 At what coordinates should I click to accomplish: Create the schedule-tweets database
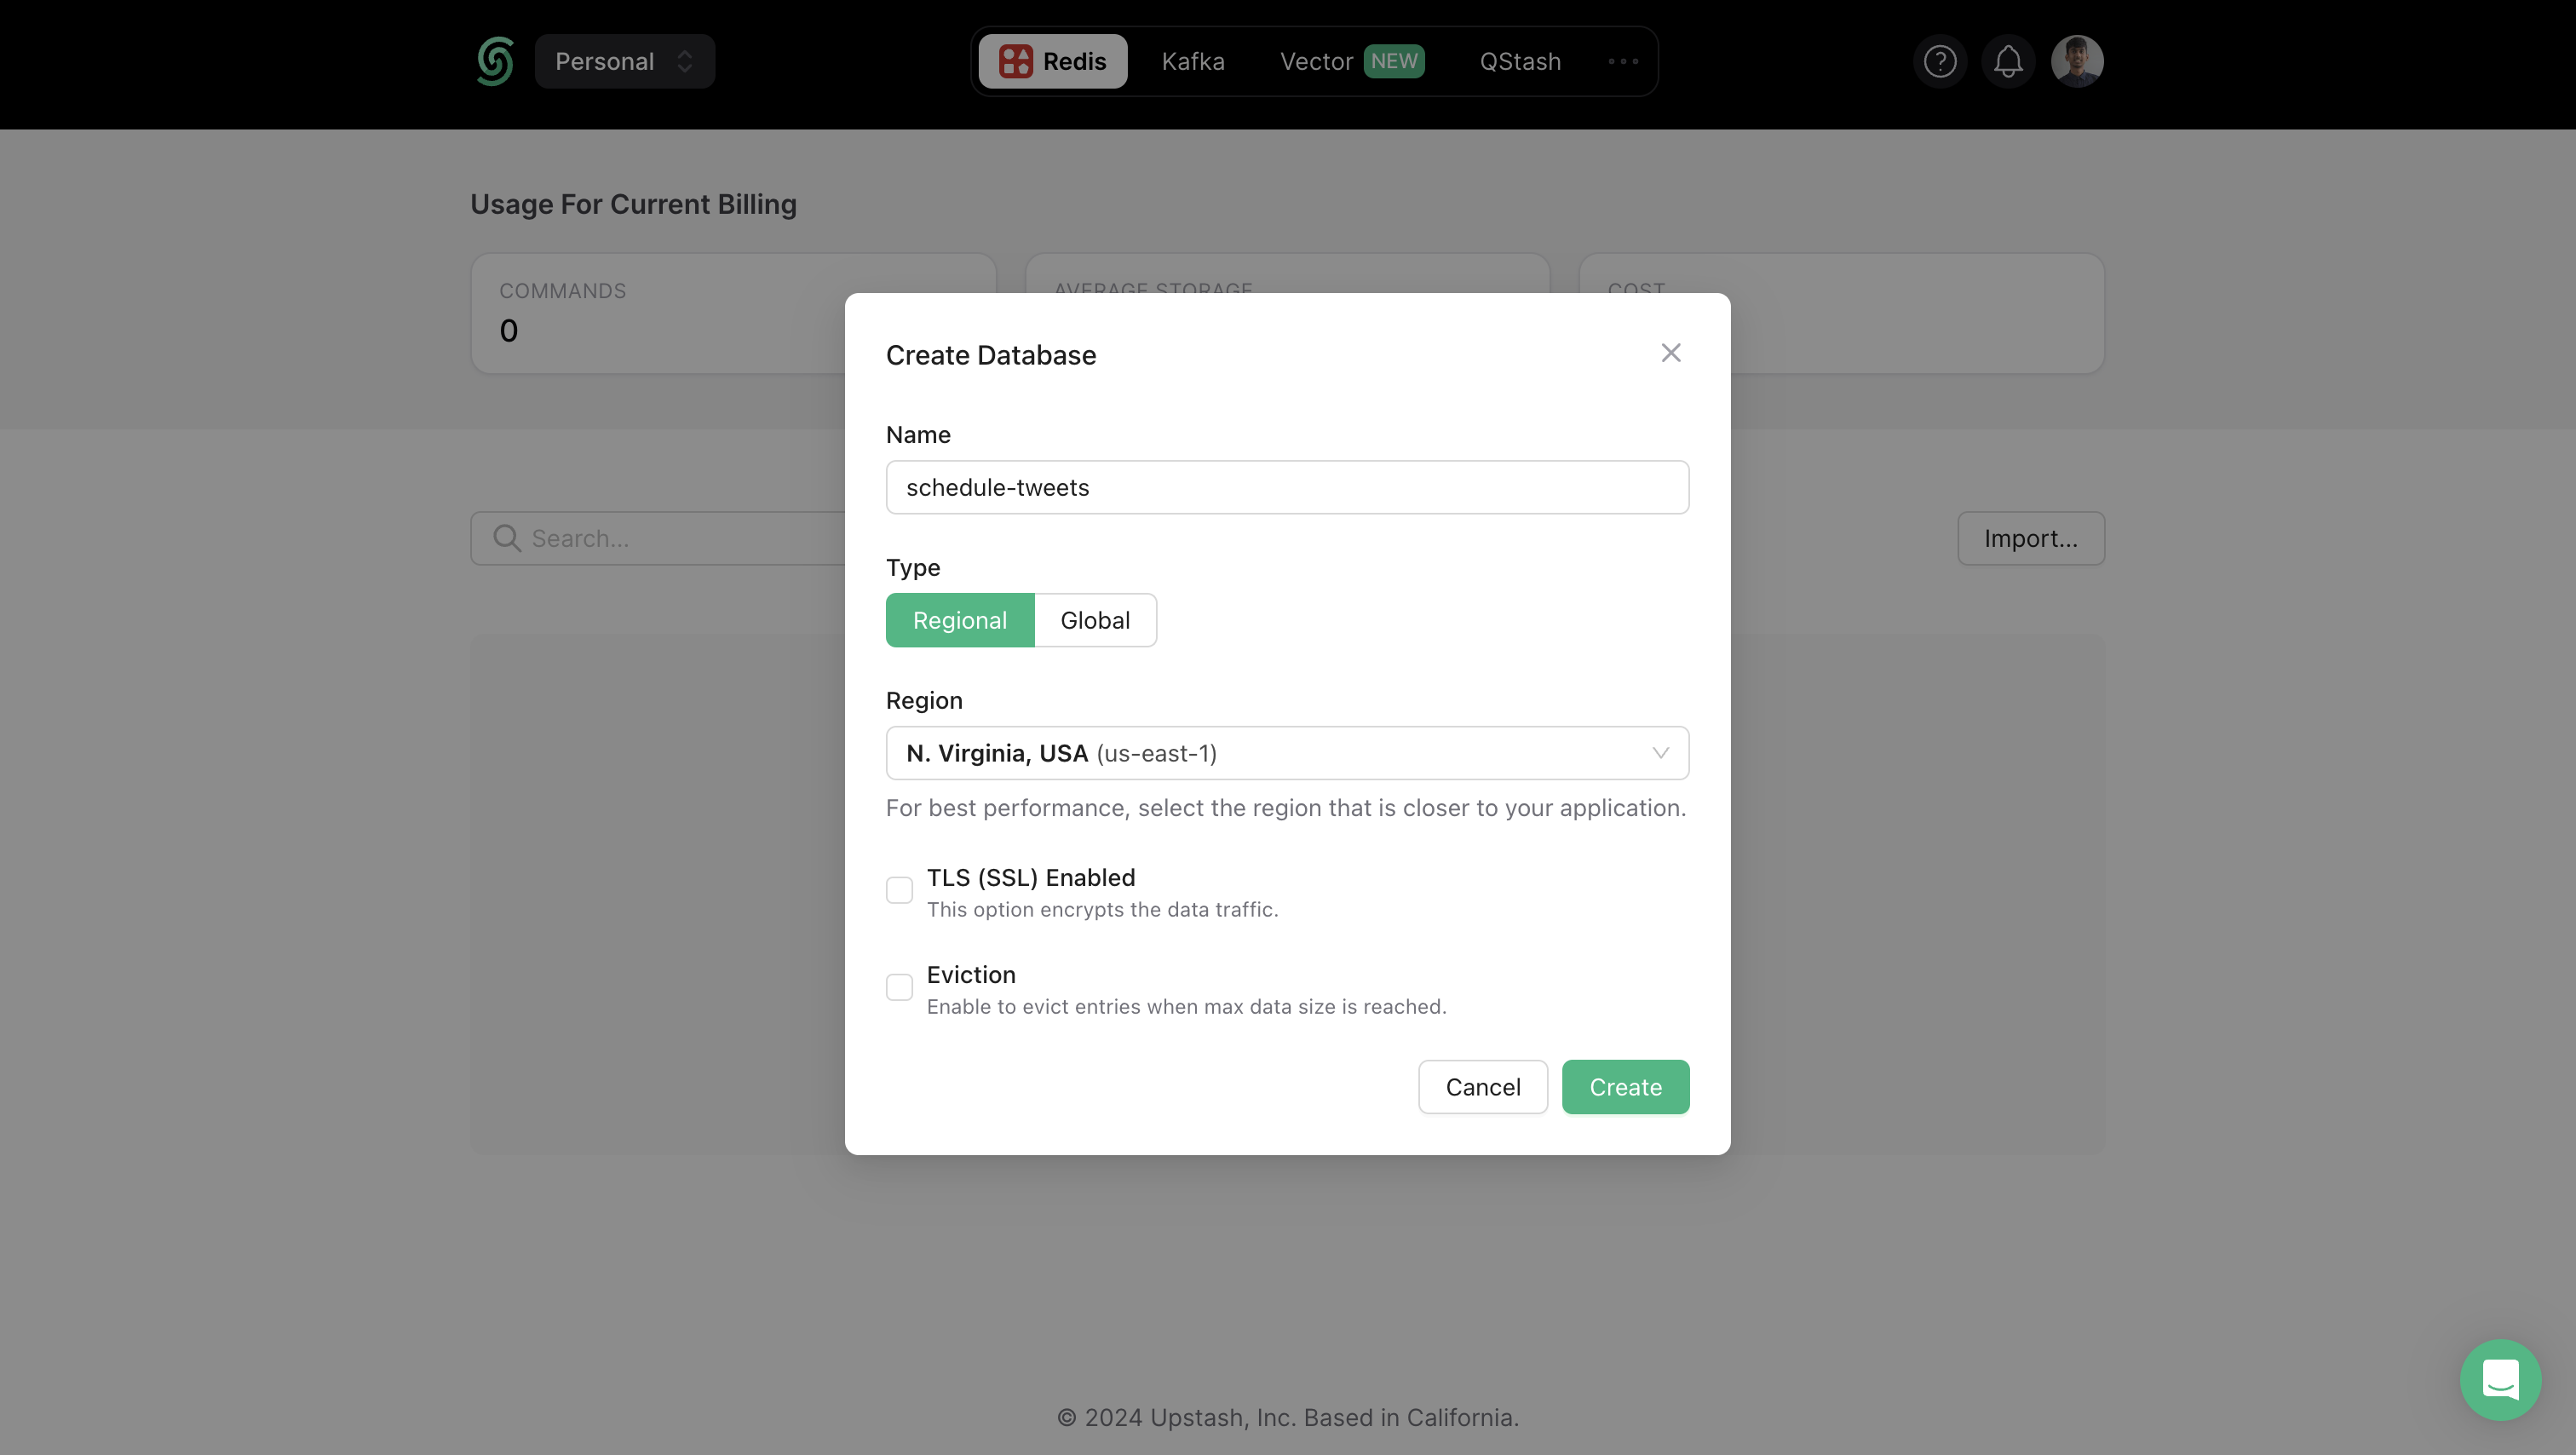point(1625,1087)
